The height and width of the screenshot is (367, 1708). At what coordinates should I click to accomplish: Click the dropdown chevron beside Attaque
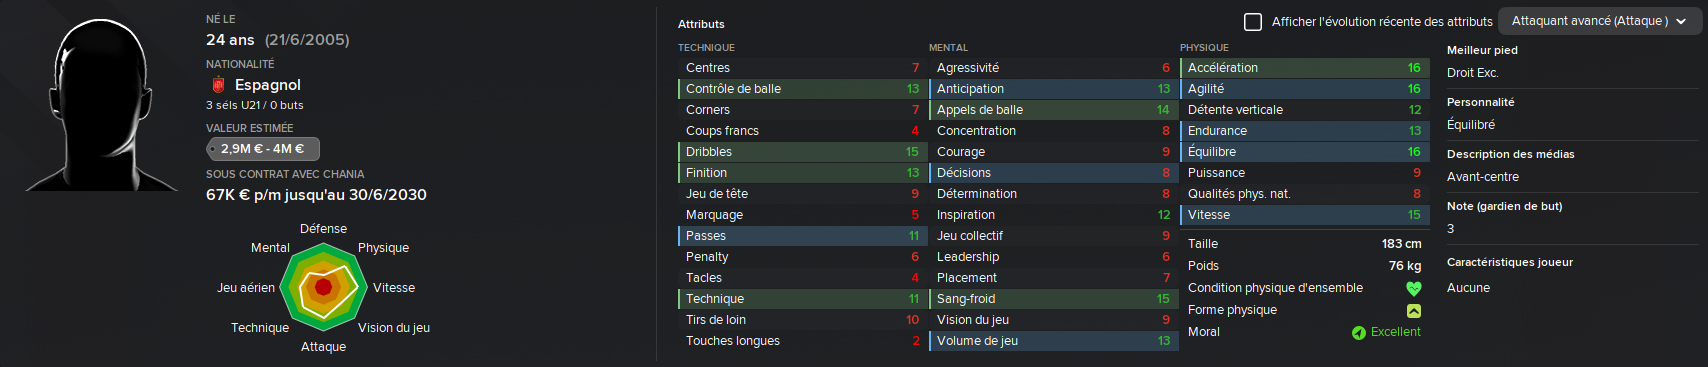click(x=1681, y=21)
